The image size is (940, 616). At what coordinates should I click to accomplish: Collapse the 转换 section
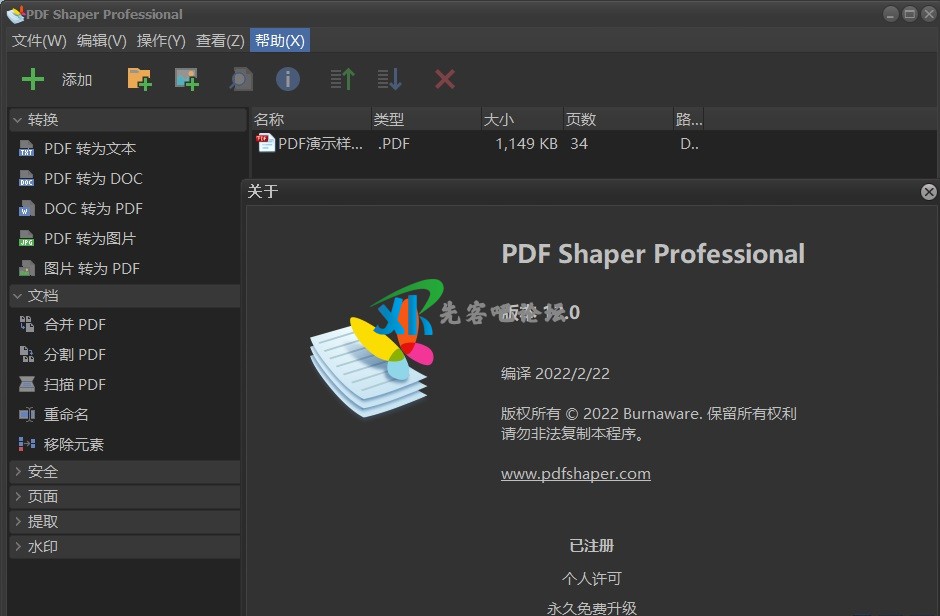pos(18,120)
